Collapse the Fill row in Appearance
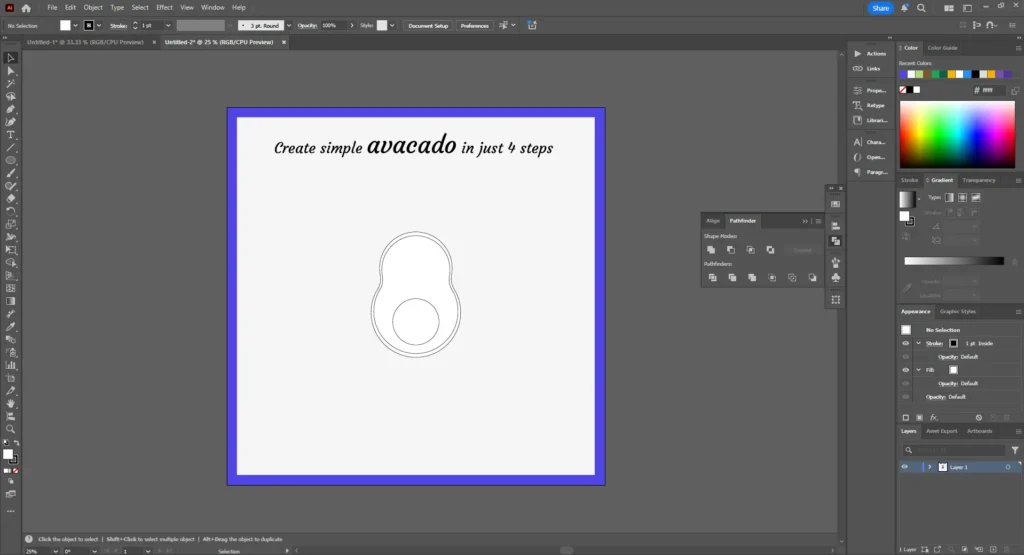This screenshot has height=555, width=1024. click(919, 370)
